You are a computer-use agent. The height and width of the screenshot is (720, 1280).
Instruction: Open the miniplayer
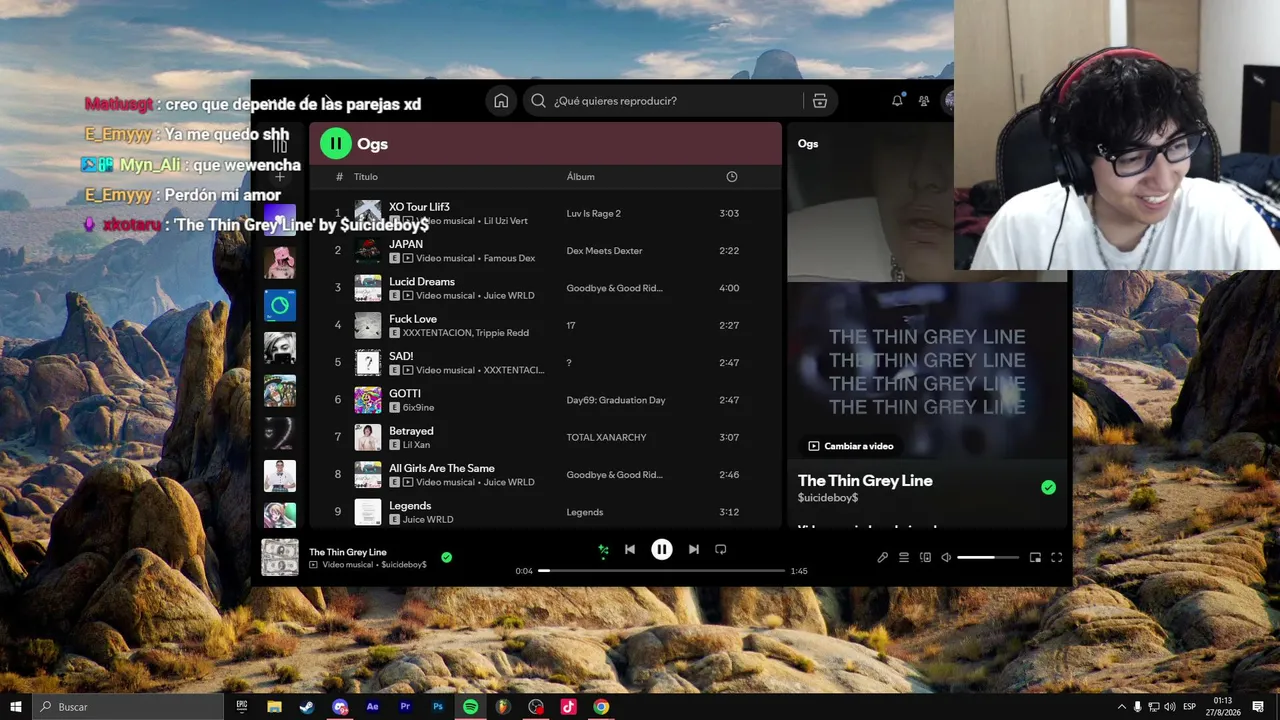click(1035, 557)
